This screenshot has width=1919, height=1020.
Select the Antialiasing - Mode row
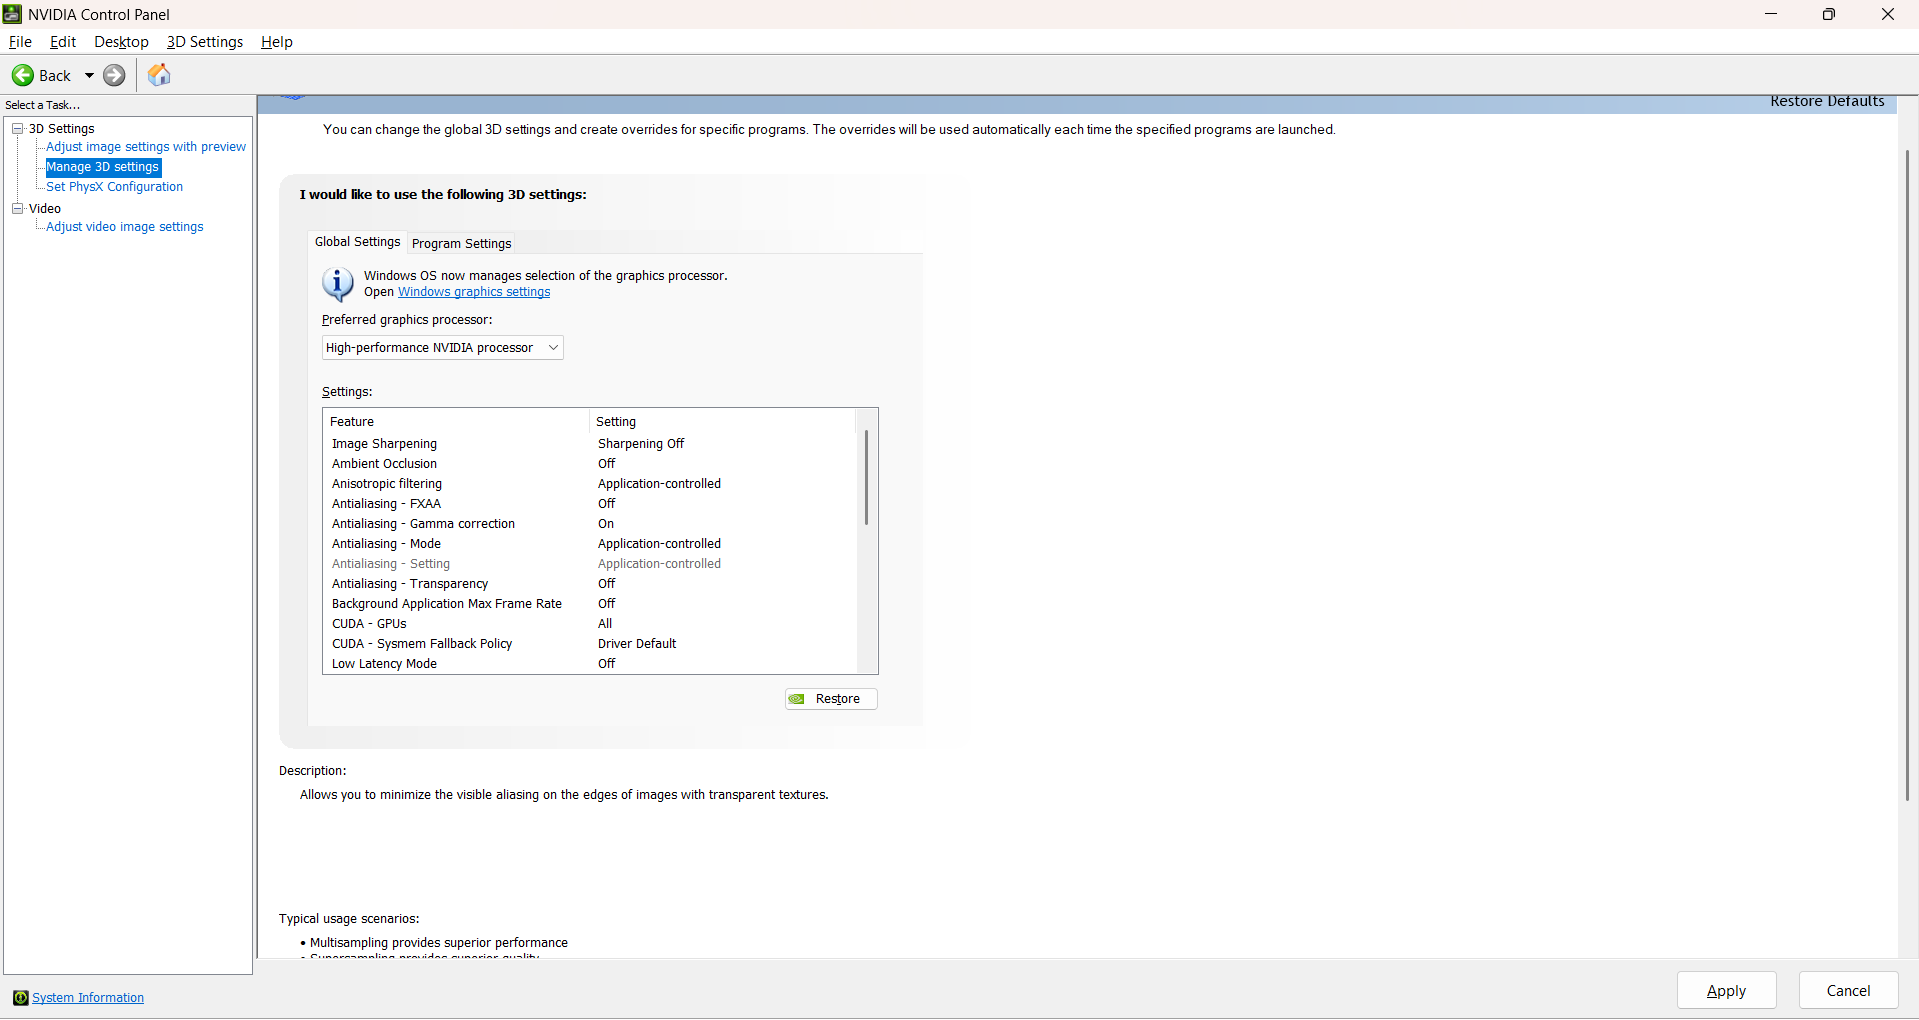(590, 544)
